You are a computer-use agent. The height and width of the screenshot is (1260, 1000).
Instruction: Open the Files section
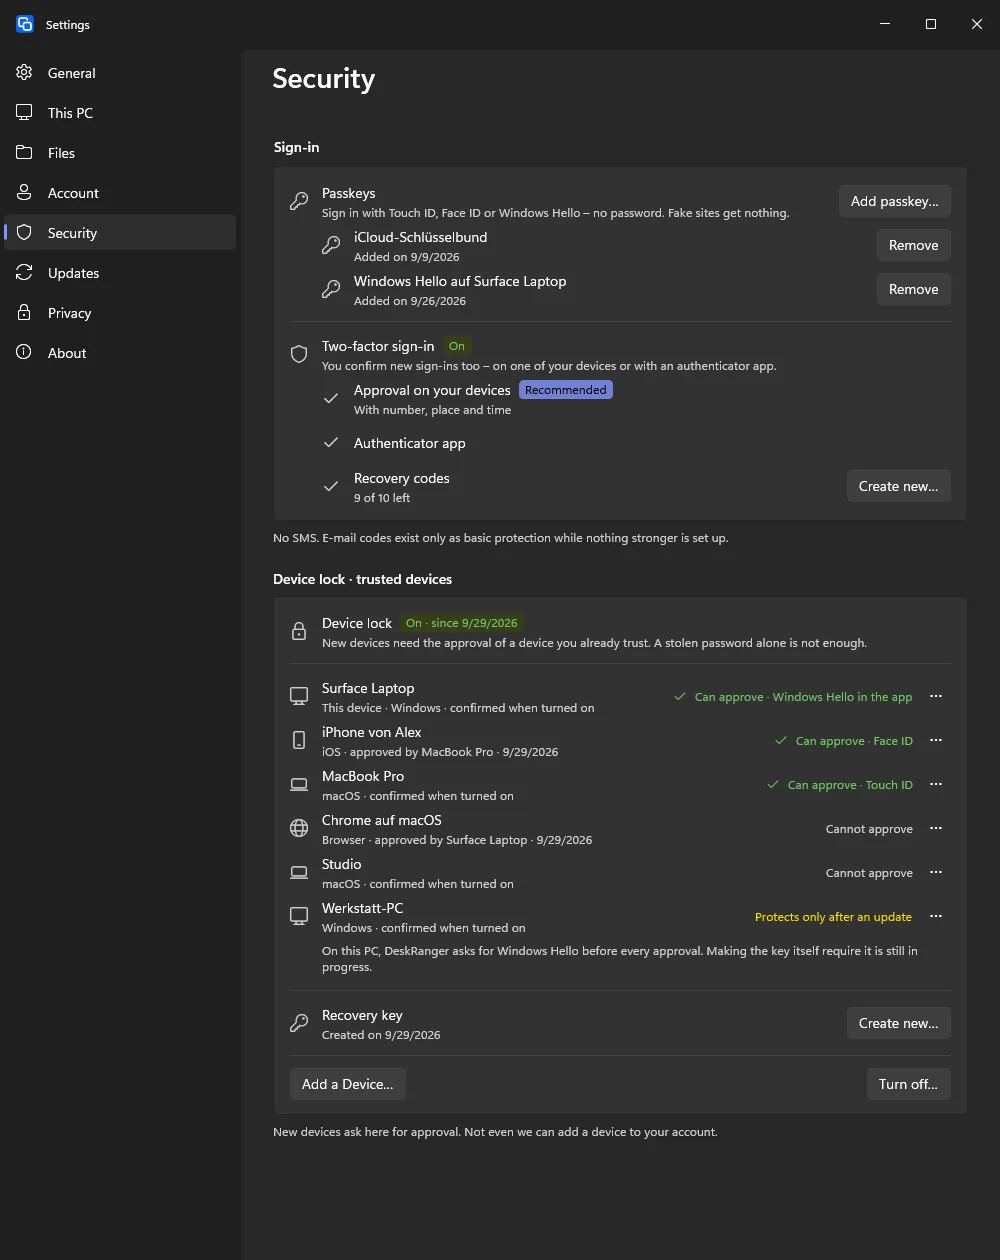click(120, 153)
